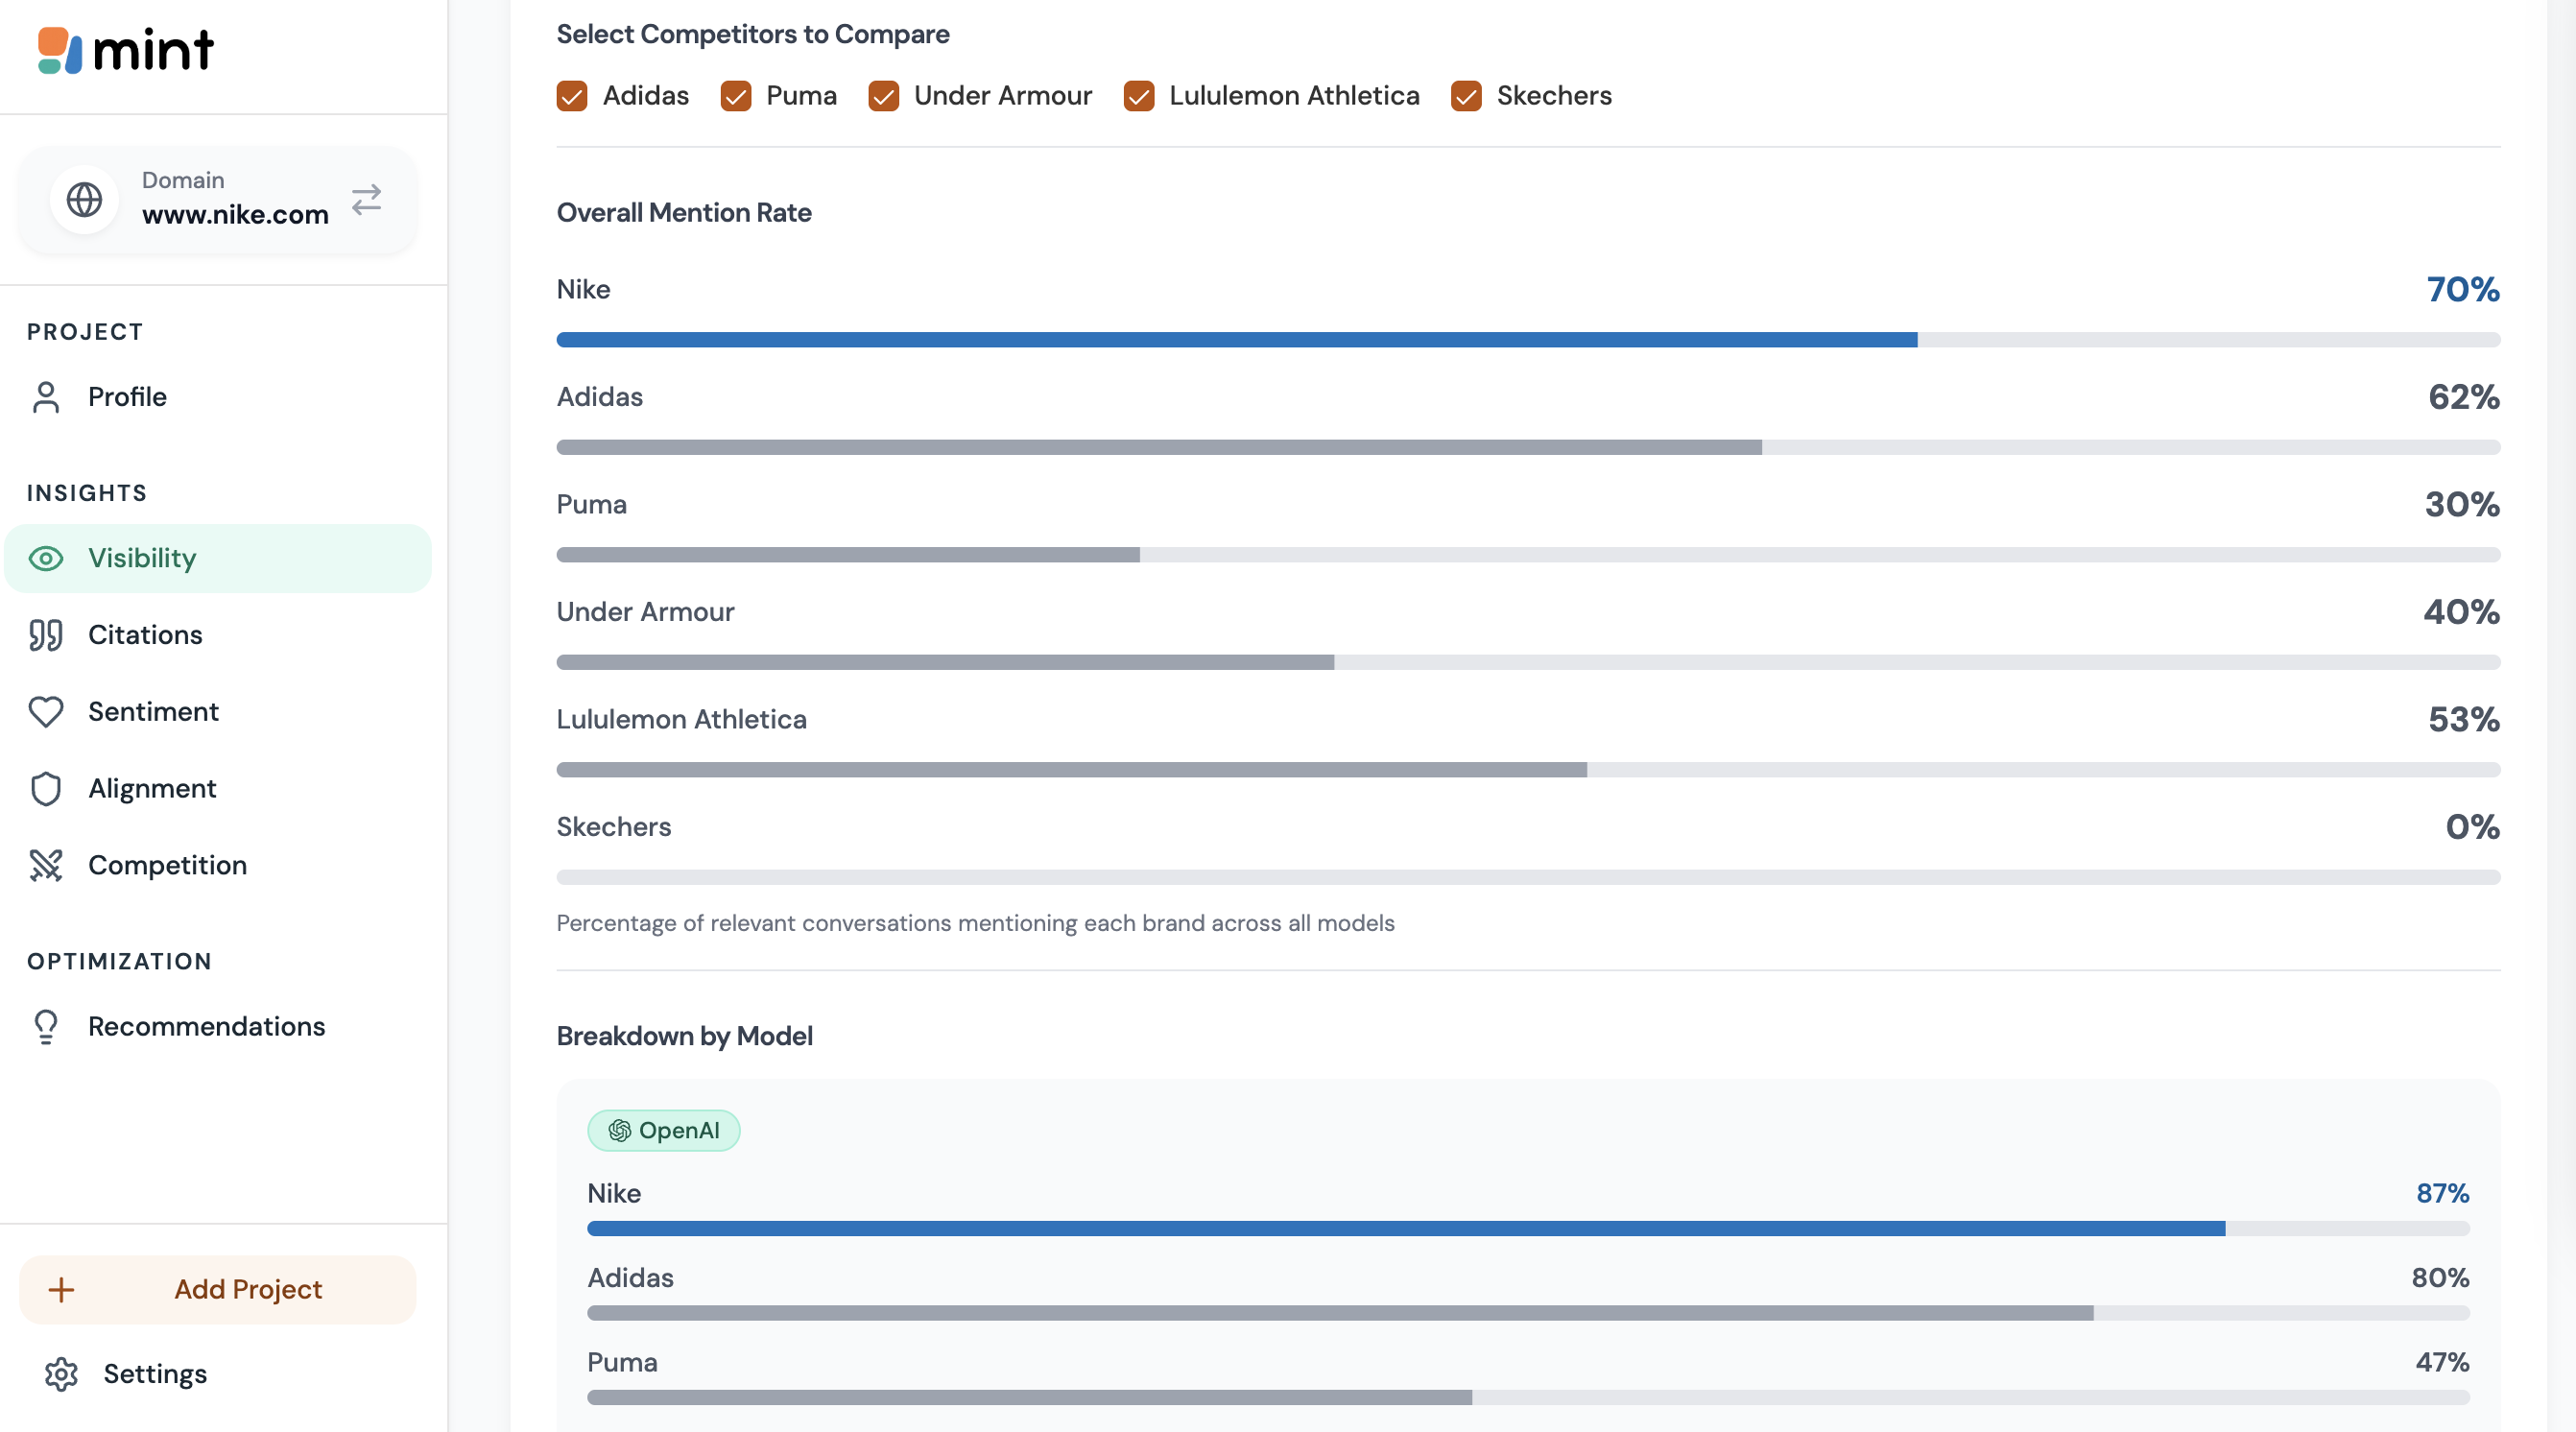This screenshot has height=1432, width=2576.
Task: Click the Adidas overall mention rate bar
Action: pyautogui.click(x=1528, y=447)
